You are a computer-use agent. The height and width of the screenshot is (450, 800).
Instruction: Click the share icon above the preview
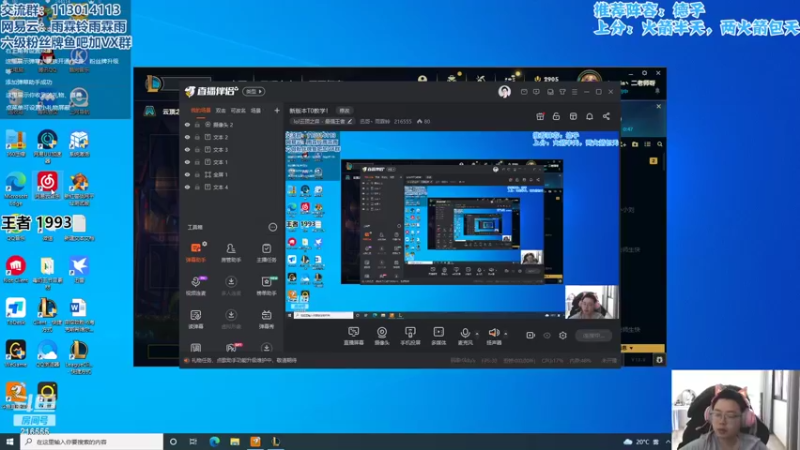pos(606,116)
